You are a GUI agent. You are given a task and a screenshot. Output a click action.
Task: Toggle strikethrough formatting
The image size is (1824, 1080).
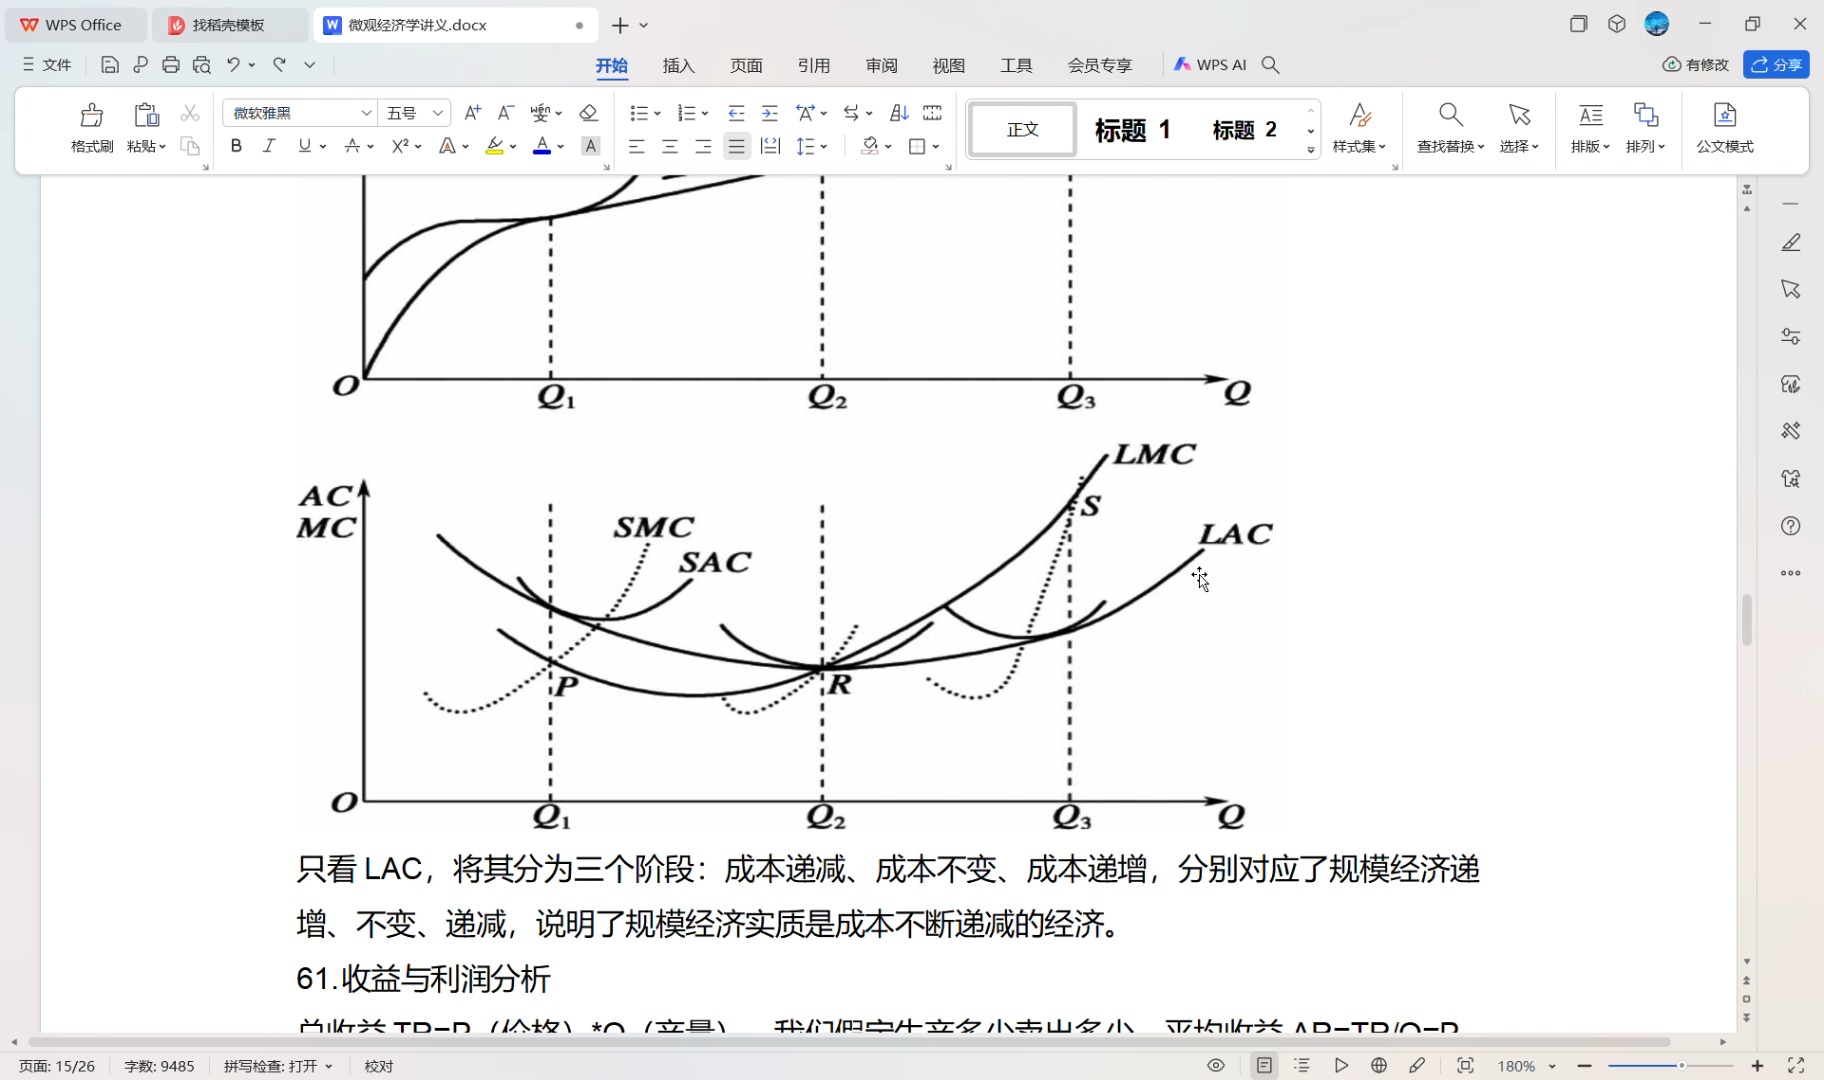click(x=351, y=146)
